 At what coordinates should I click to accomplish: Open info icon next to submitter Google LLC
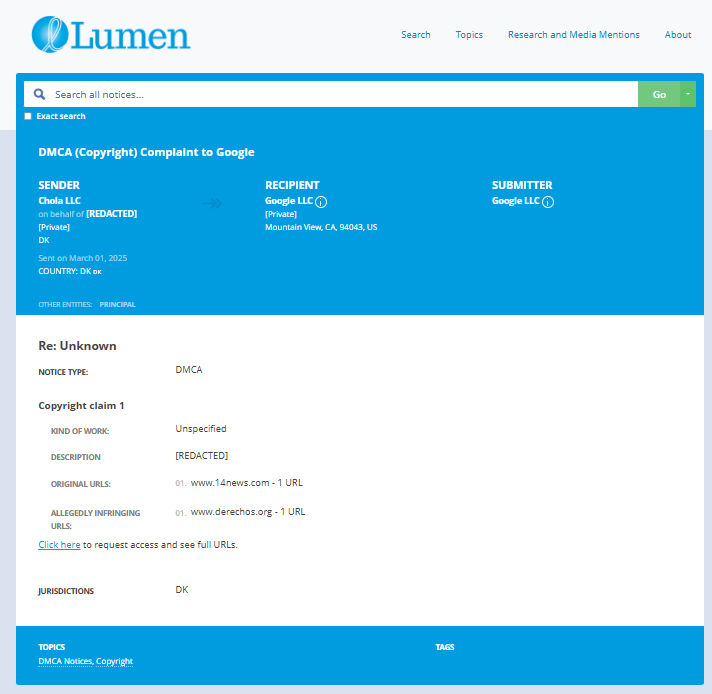point(548,202)
